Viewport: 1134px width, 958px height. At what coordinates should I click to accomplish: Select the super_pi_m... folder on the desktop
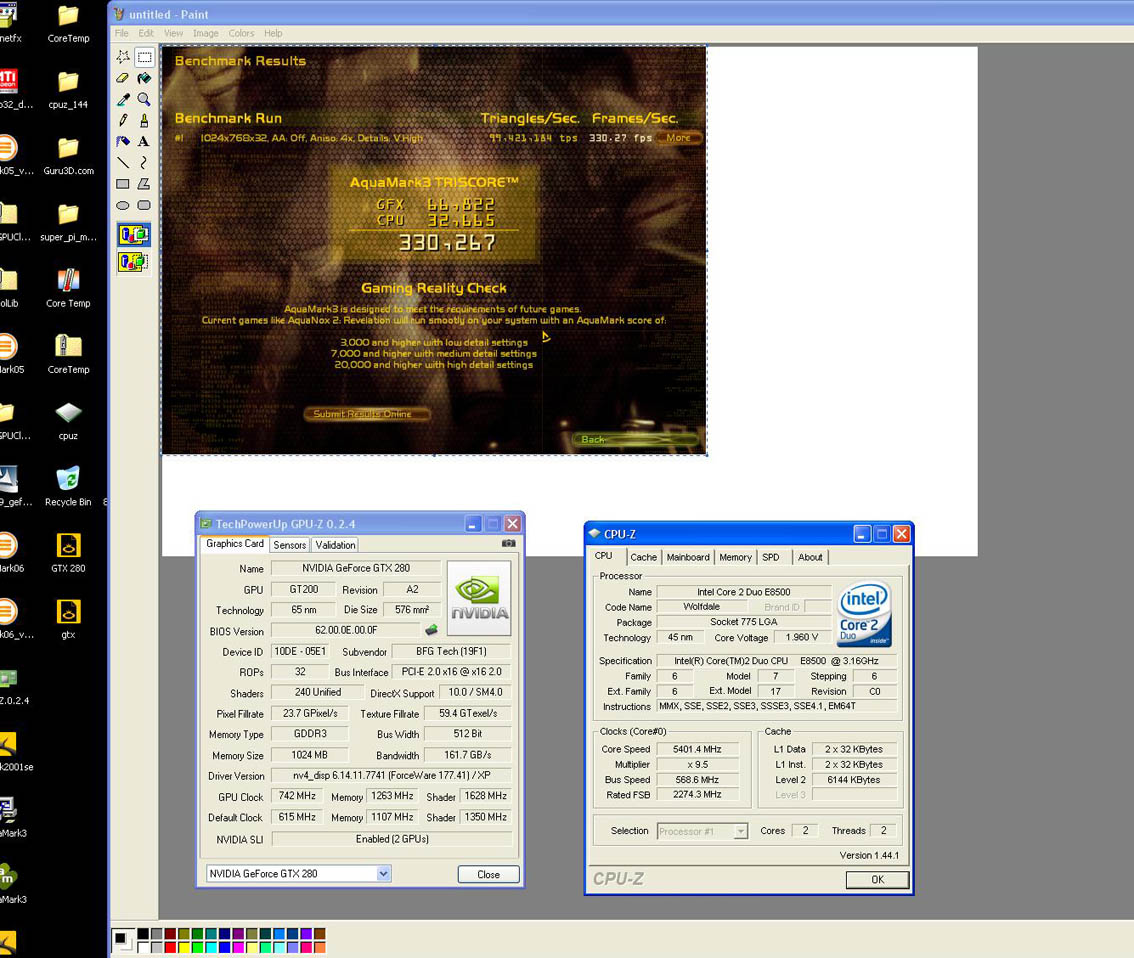[x=68, y=221]
